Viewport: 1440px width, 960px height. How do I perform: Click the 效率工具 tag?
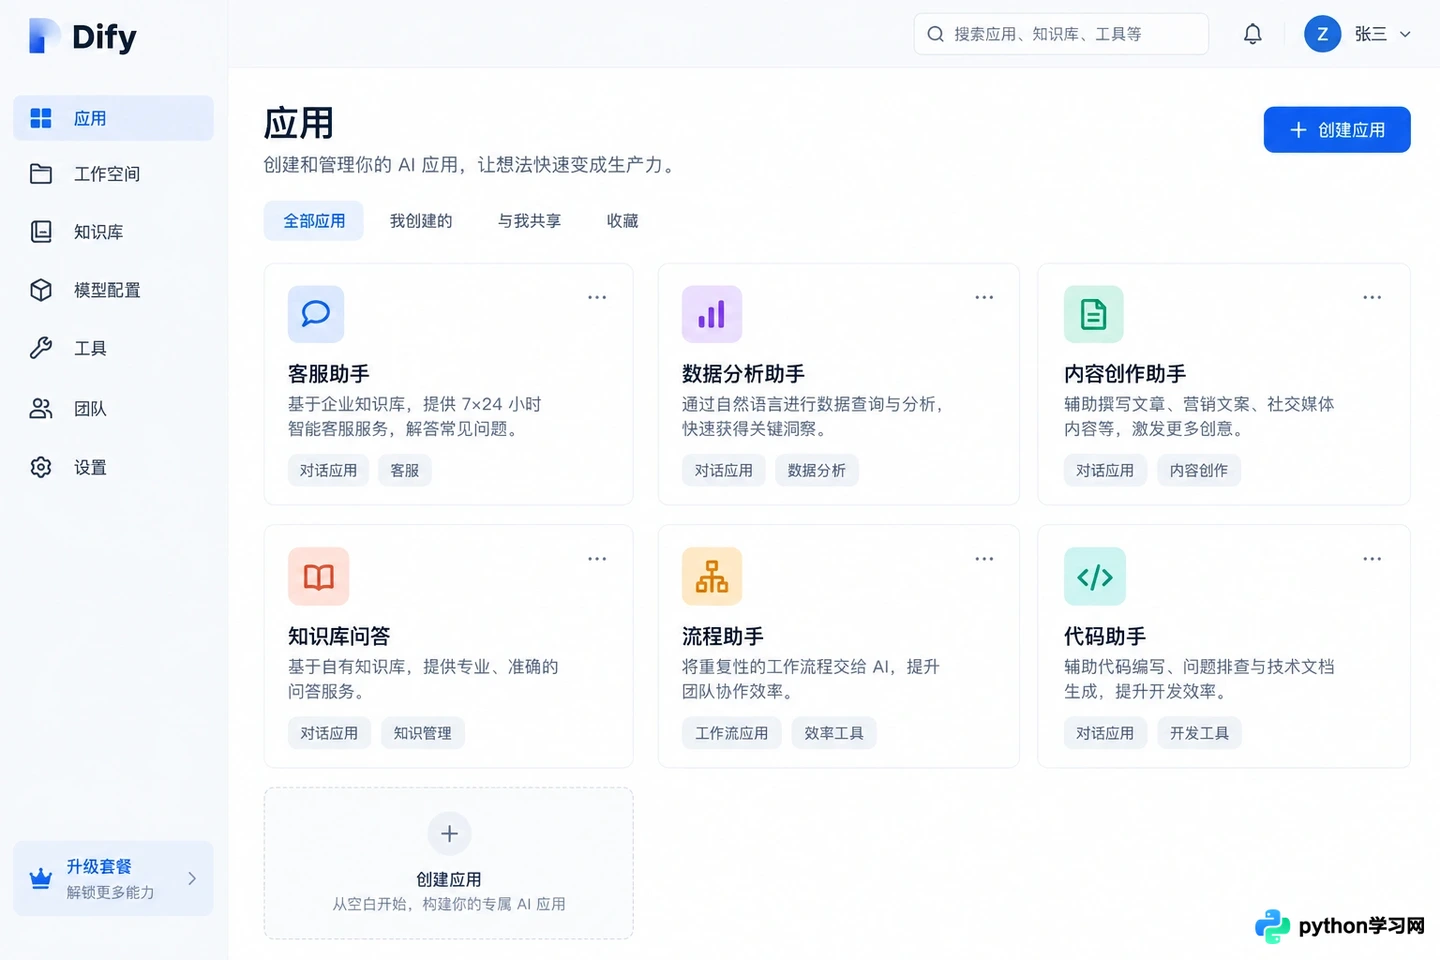pos(834,733)
